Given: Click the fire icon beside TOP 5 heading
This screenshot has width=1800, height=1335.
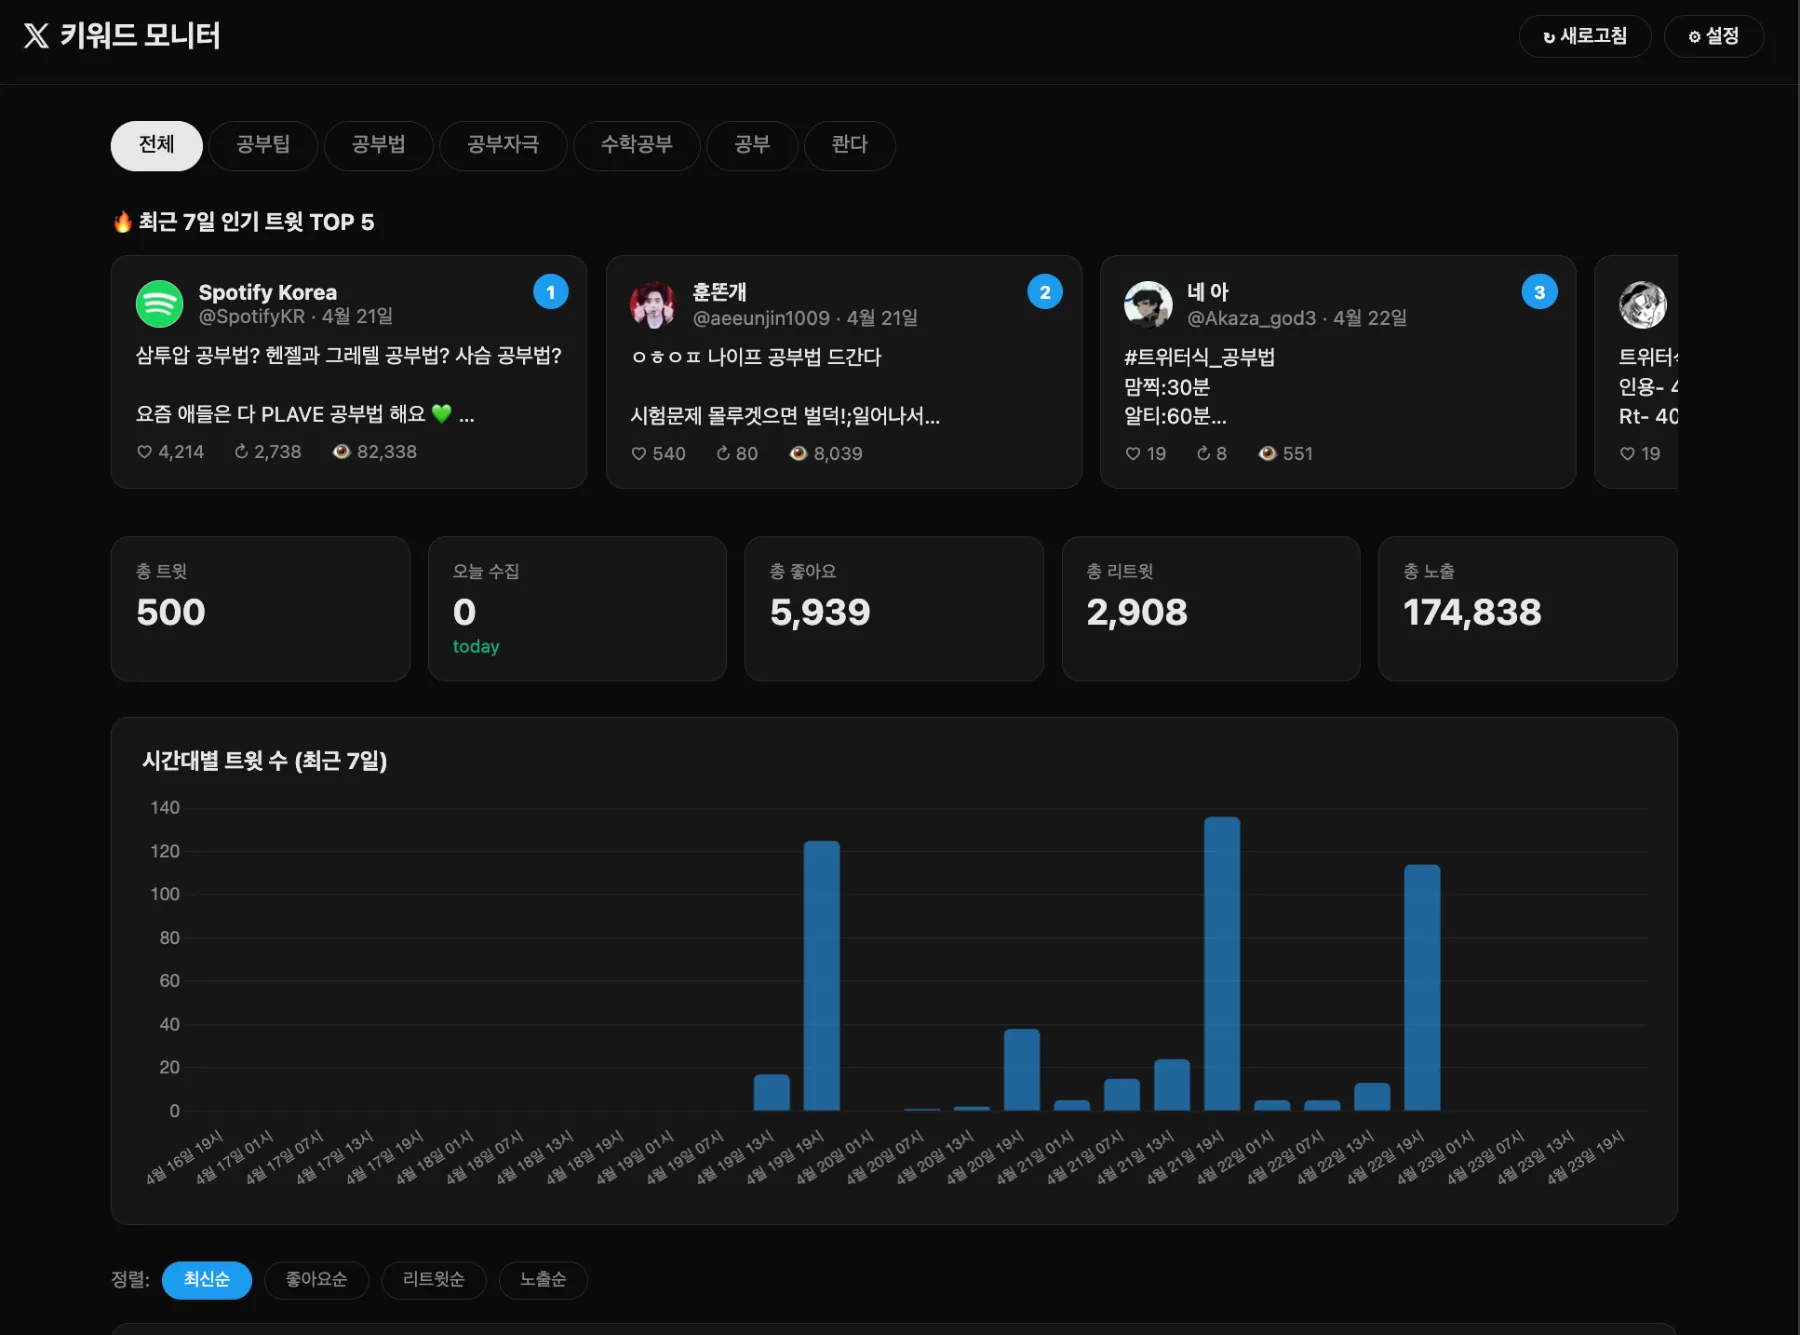Looking at the screenshot, I should 122,222.
